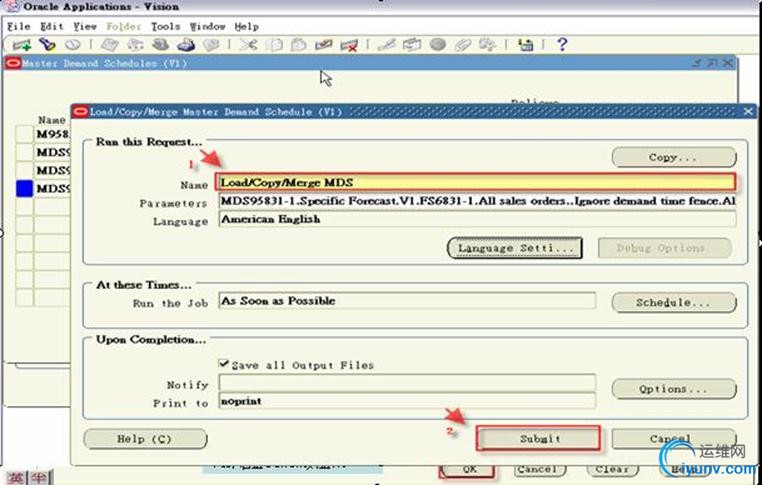
Task: Close the Load/Copy/Merge dialog
Action: (748, 112)
